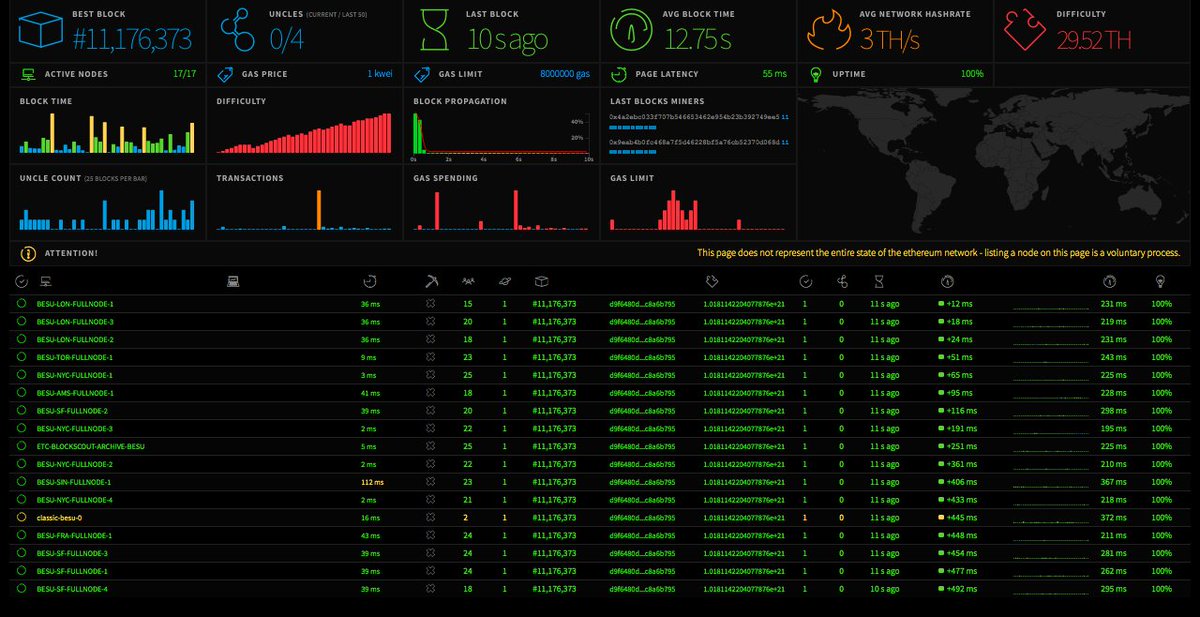Click the Uncles branching icon

238,31
